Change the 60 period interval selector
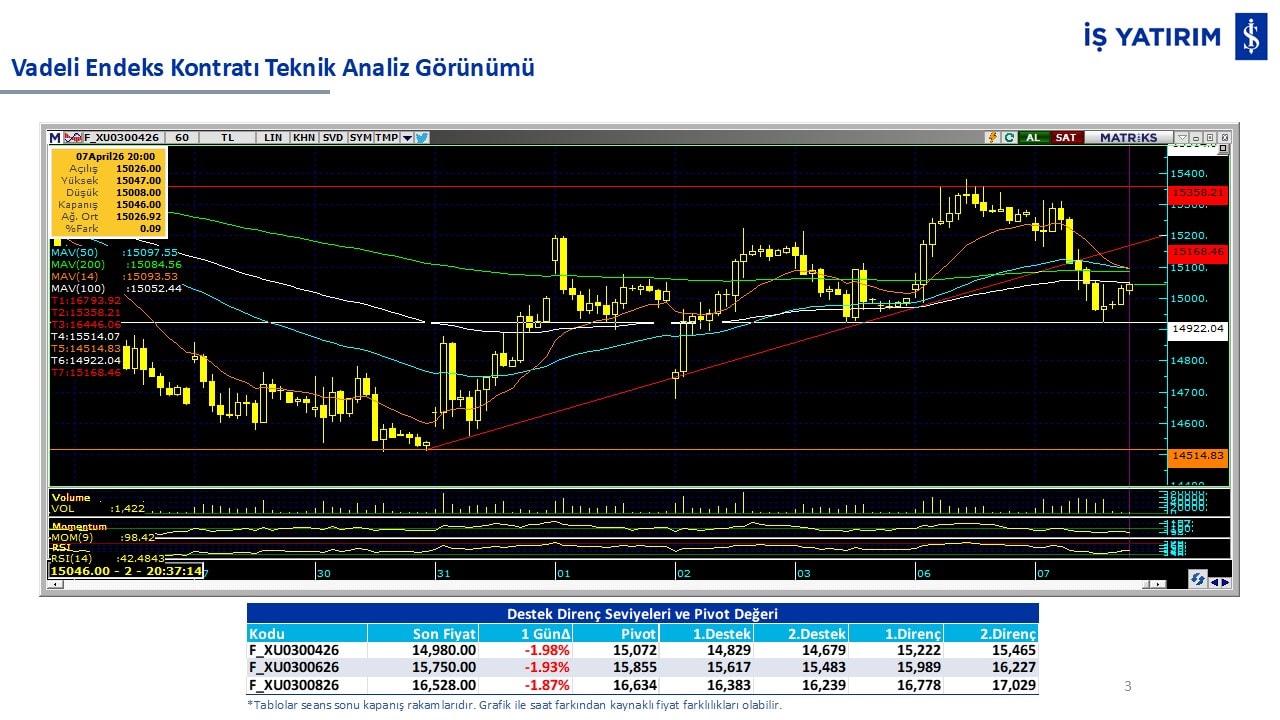This screenshot has height=720, width=1280. pos(182,137)
